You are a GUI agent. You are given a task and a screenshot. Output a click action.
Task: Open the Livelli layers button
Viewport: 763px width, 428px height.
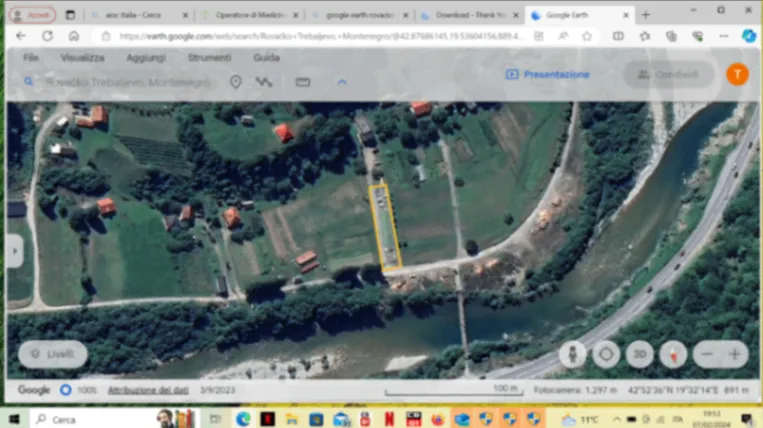(x=53, y=354)
